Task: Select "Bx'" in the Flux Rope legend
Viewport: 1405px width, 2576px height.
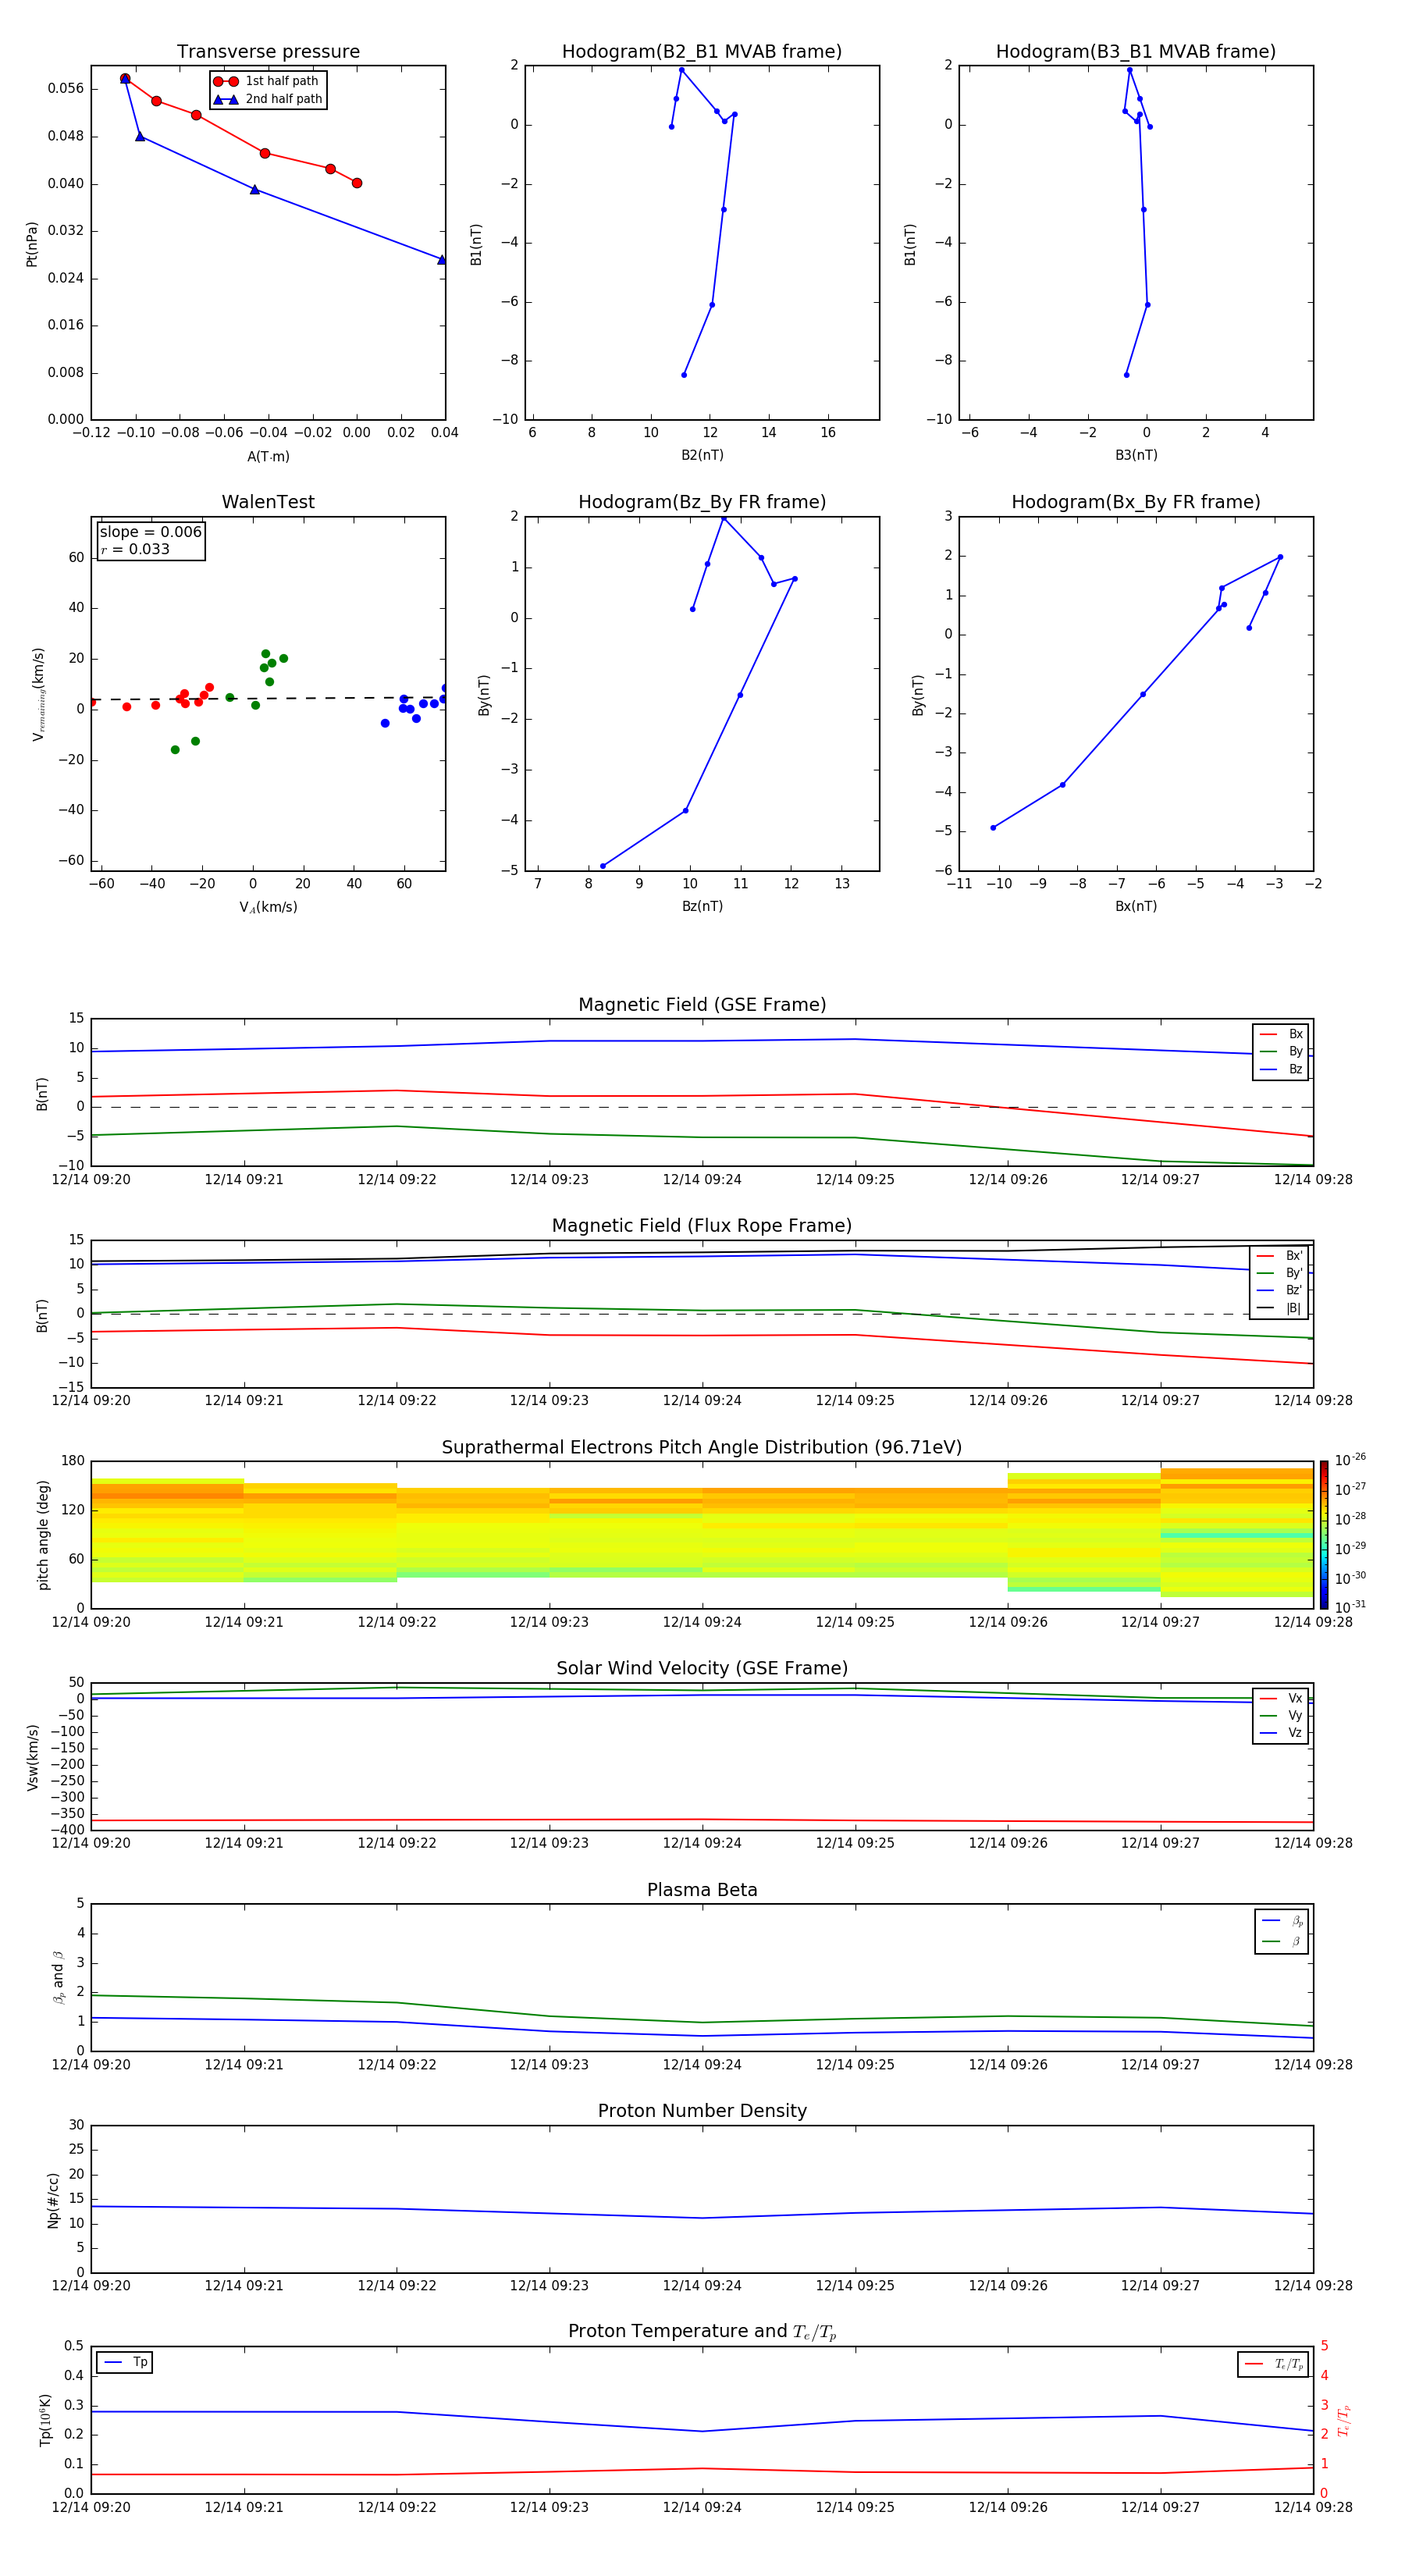Action: [1280, 1256]
